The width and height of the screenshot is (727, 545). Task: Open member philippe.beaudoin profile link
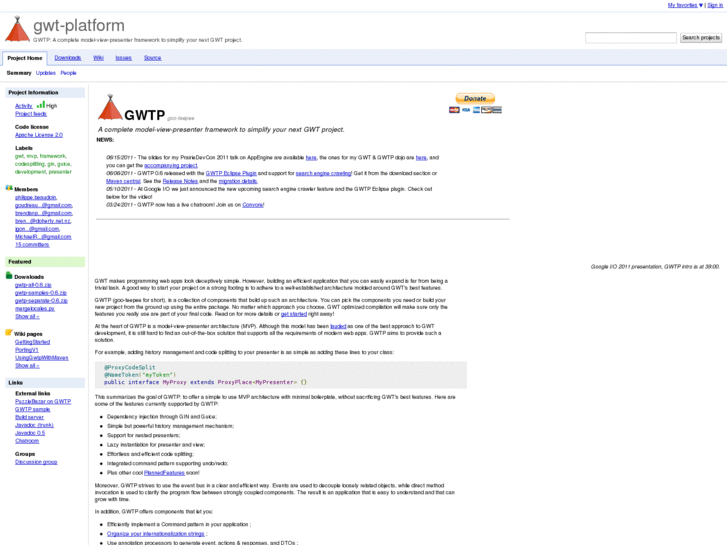point(36,198)
